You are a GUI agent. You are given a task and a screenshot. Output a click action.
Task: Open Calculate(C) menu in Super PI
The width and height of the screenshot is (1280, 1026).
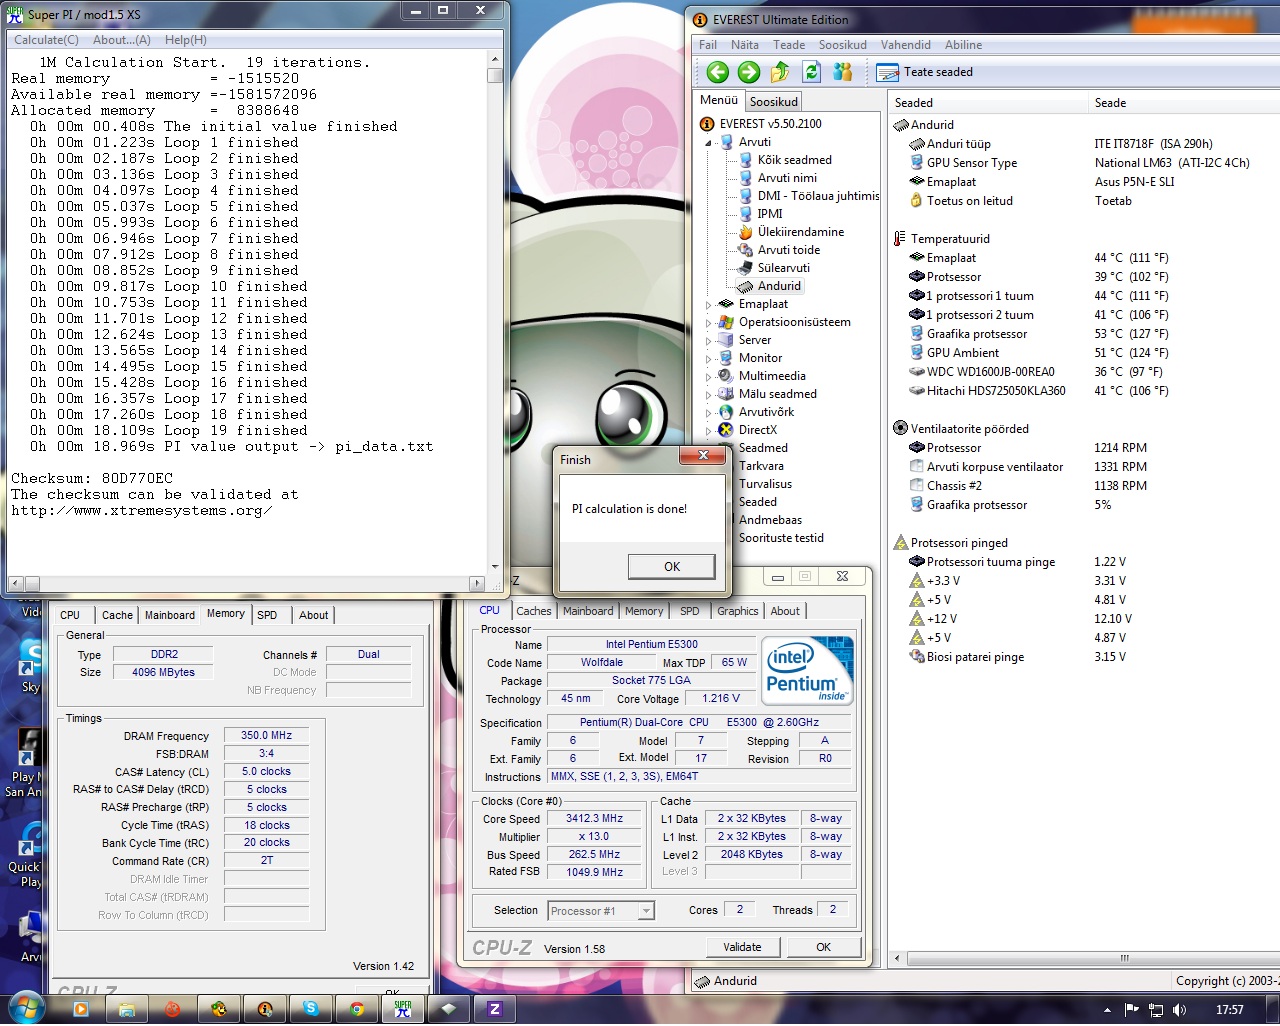pos(46,40)
